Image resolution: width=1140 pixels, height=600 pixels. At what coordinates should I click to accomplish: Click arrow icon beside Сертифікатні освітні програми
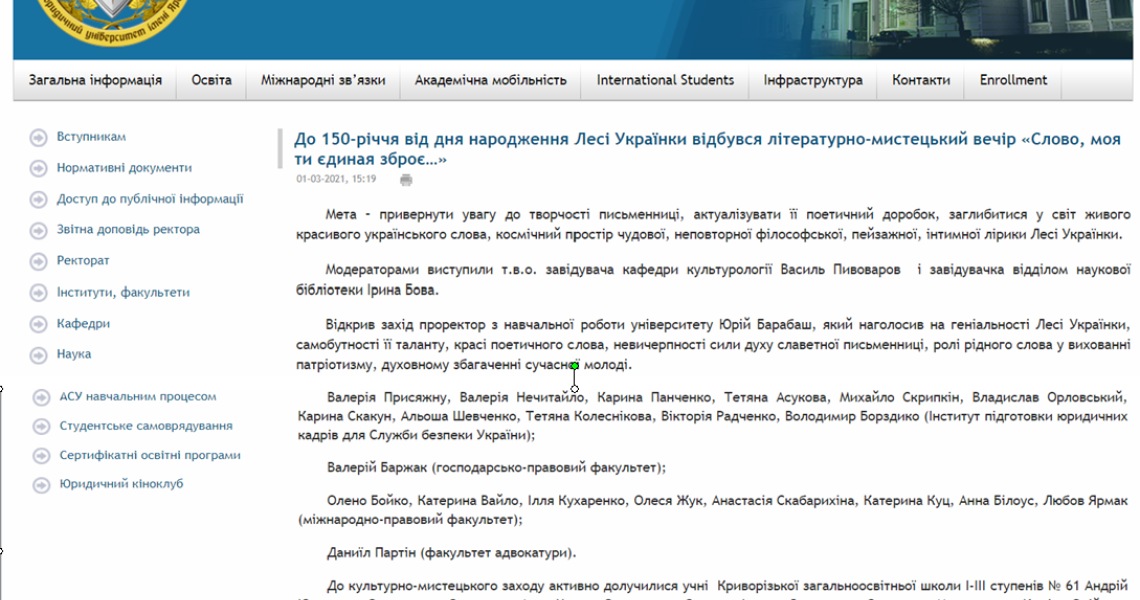pyautogui.click(x=41, y=456)
